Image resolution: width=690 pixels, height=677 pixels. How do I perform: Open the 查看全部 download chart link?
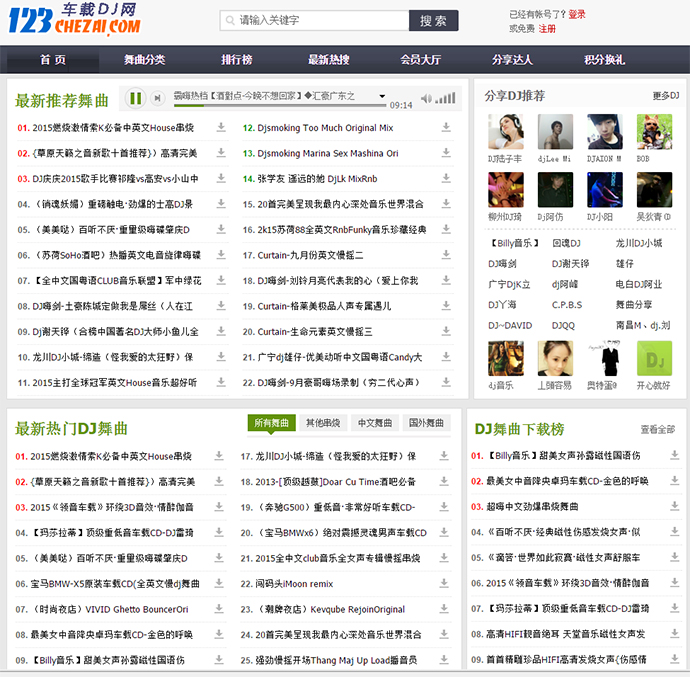(657, 429)
